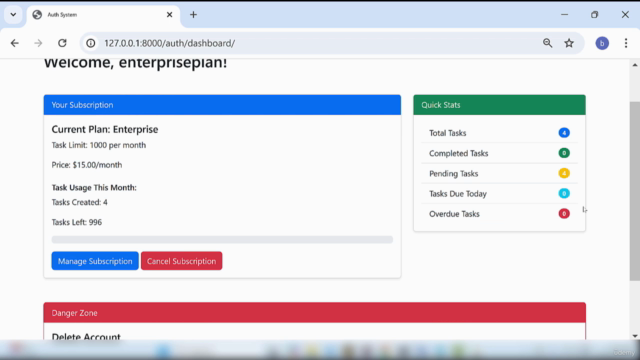The width and height of the screenshot is (640, 360).
Task: Click the Total Tasks blue badge
Action: 564,133
